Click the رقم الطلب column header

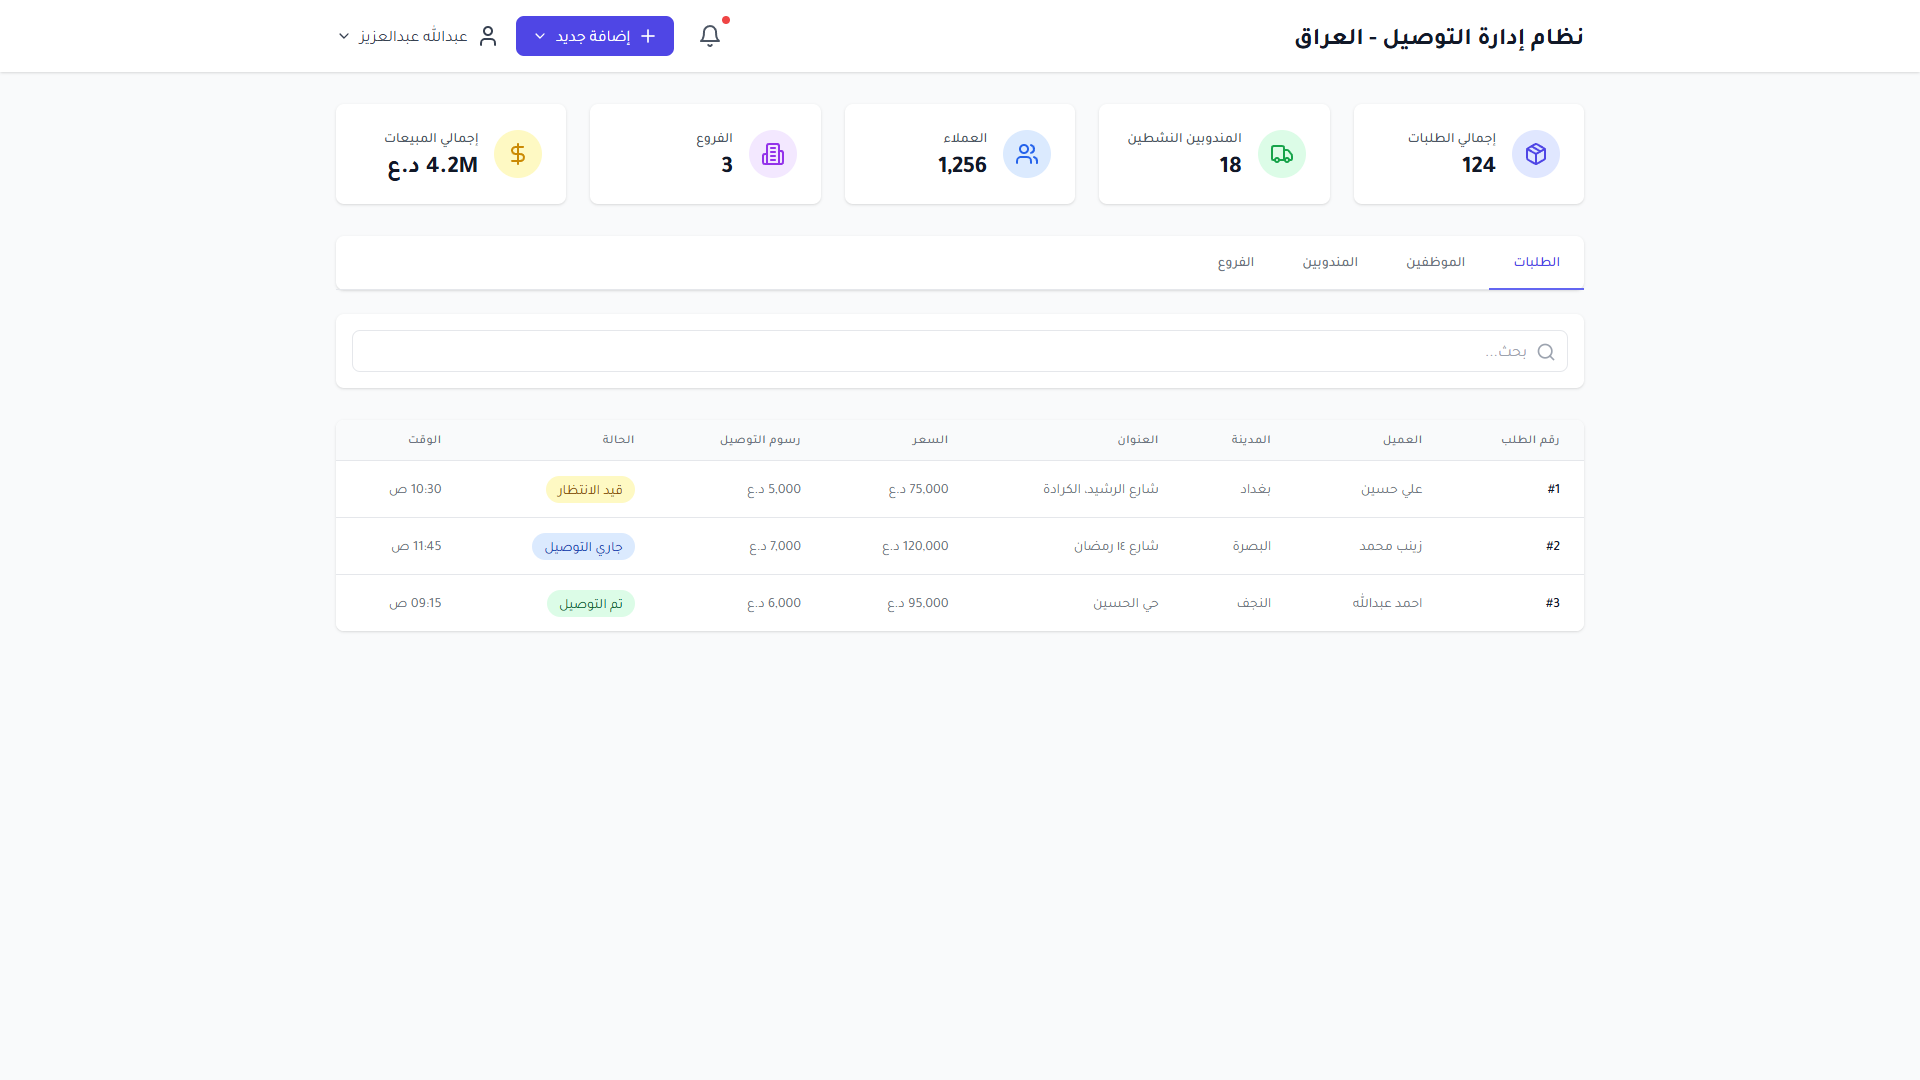point(1530,440)
